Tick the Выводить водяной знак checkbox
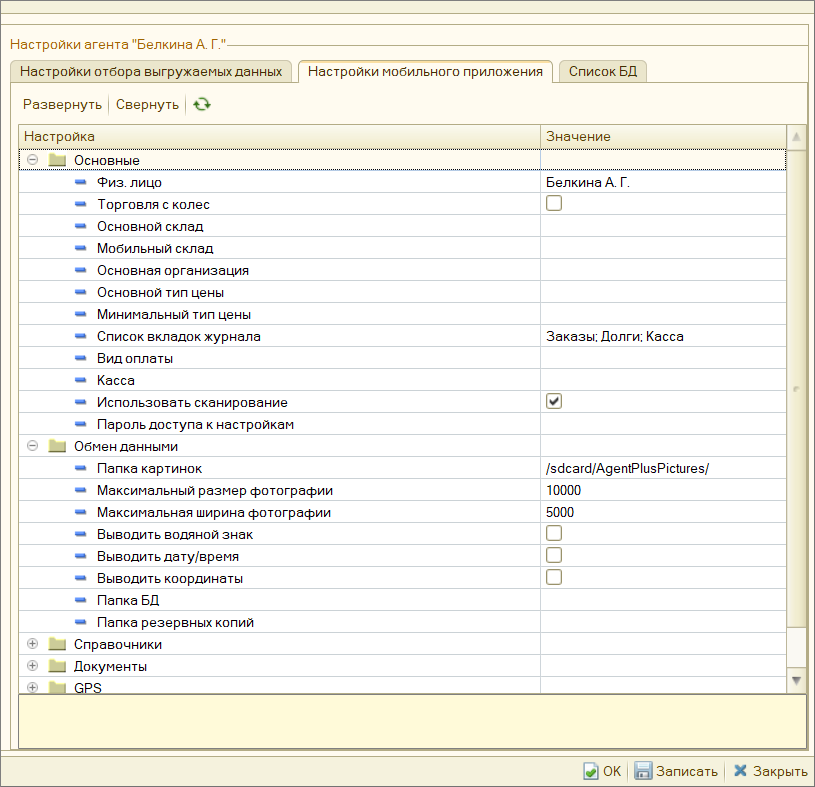 [x=554, y=533]
